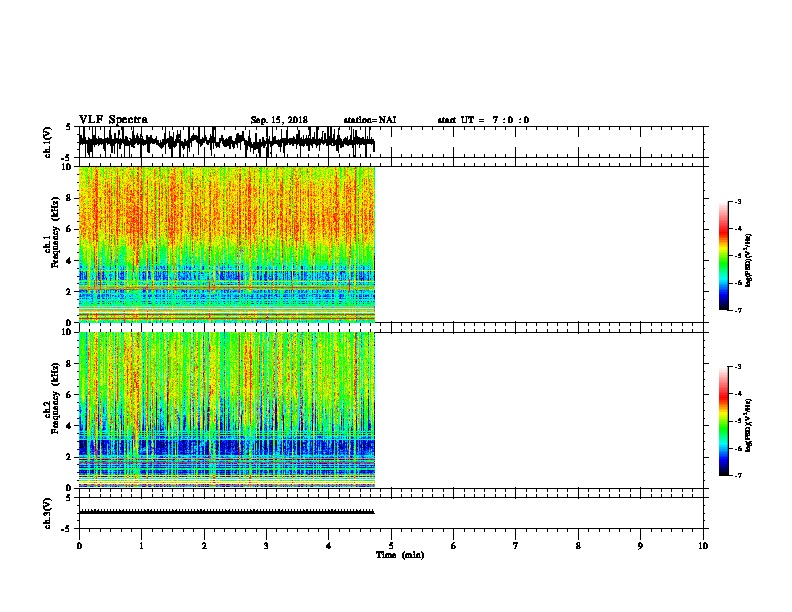Screen dimensions: 792x612
Task: Click the "2" kHz tick on ch.1 frequency axis
Action: [69, 291]
